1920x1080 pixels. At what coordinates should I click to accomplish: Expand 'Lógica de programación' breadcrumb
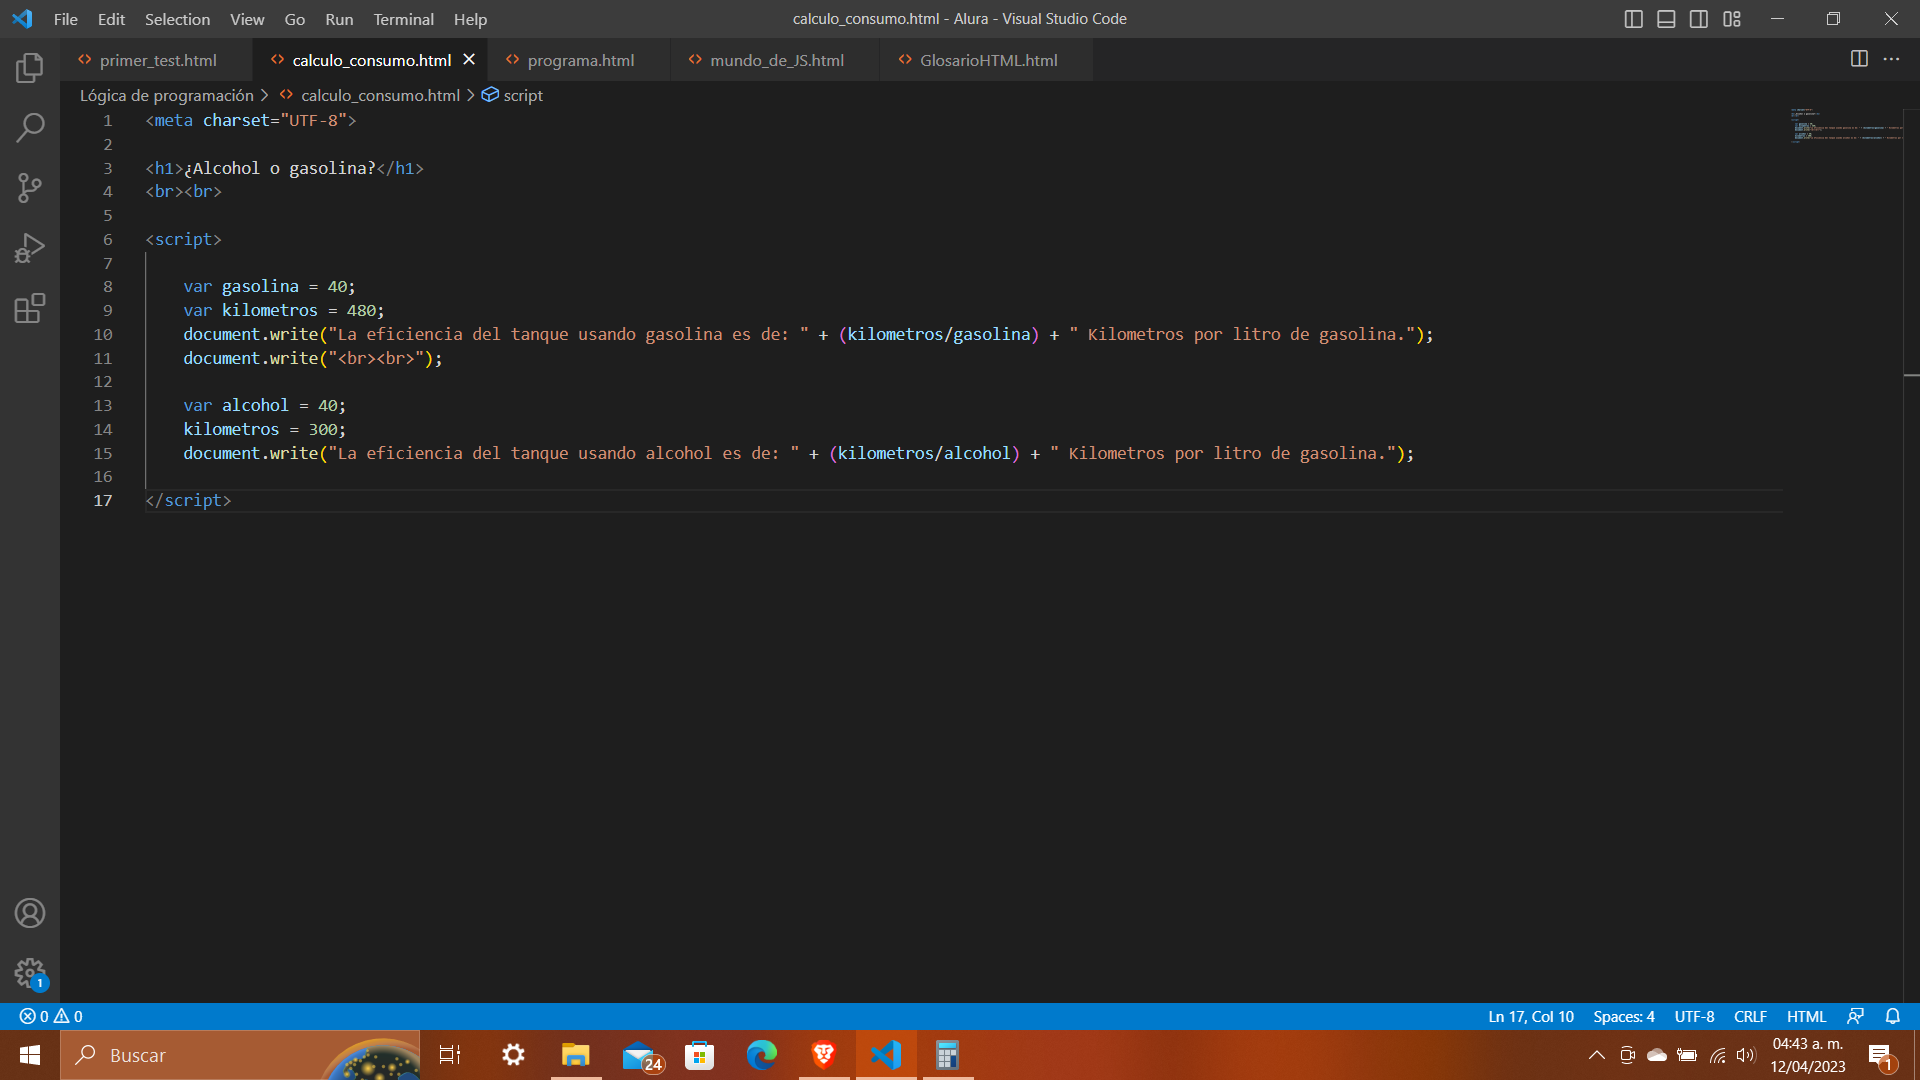(167, 95)
